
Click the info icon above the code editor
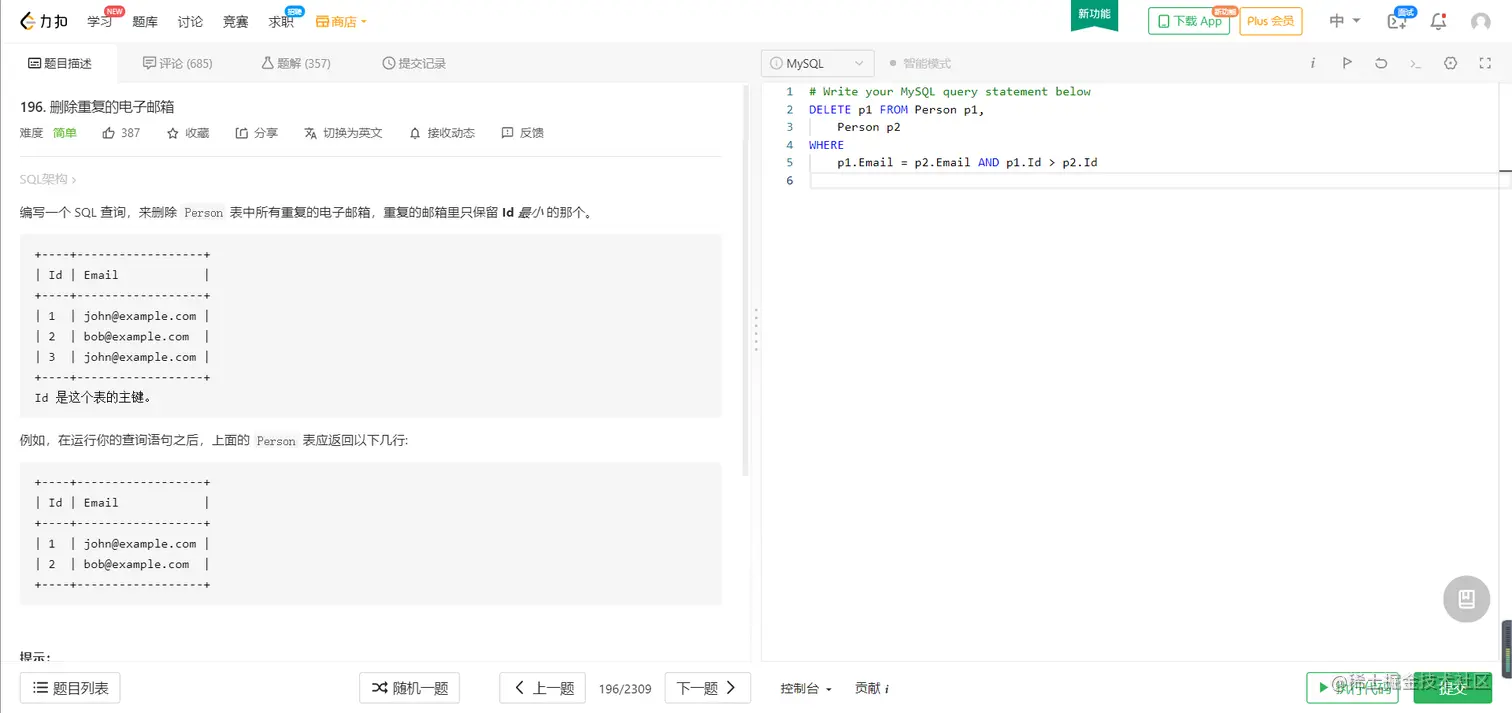pyautogui.click(x=1312, y=62)
